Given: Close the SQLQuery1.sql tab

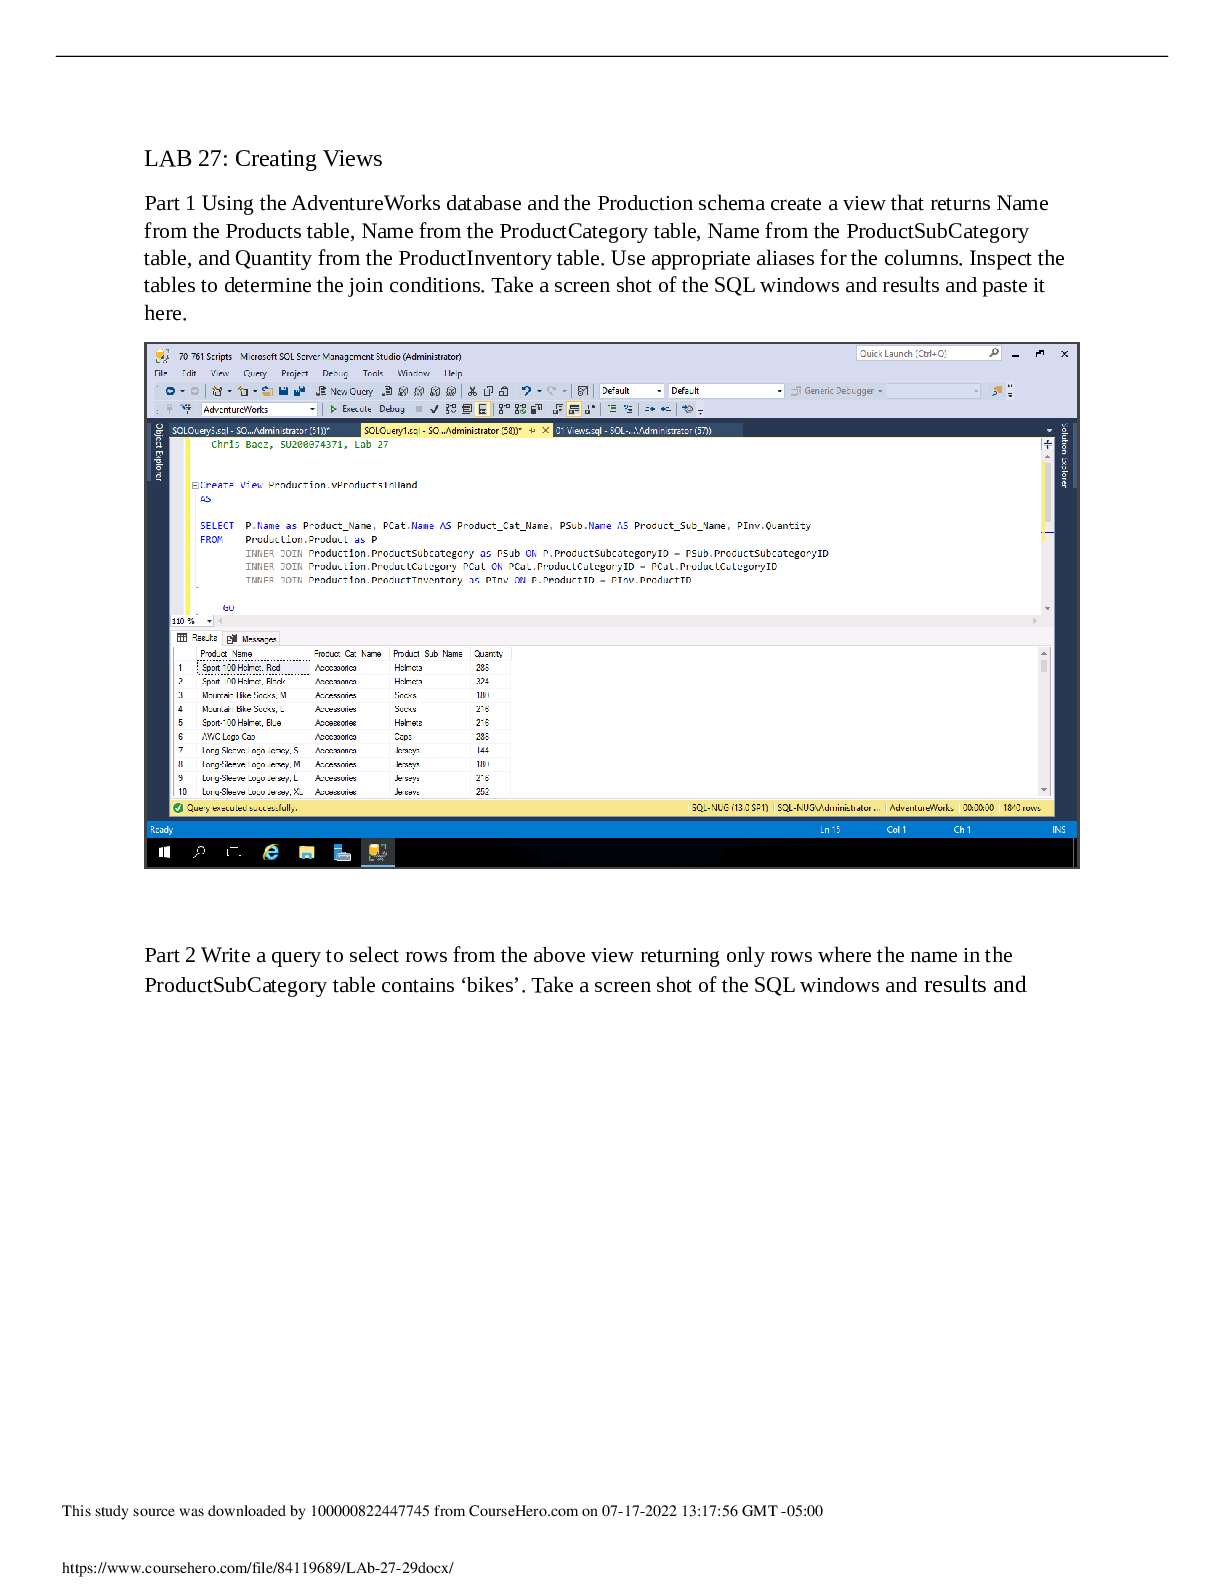Looking at the screenshot, I should pos(545,431).
